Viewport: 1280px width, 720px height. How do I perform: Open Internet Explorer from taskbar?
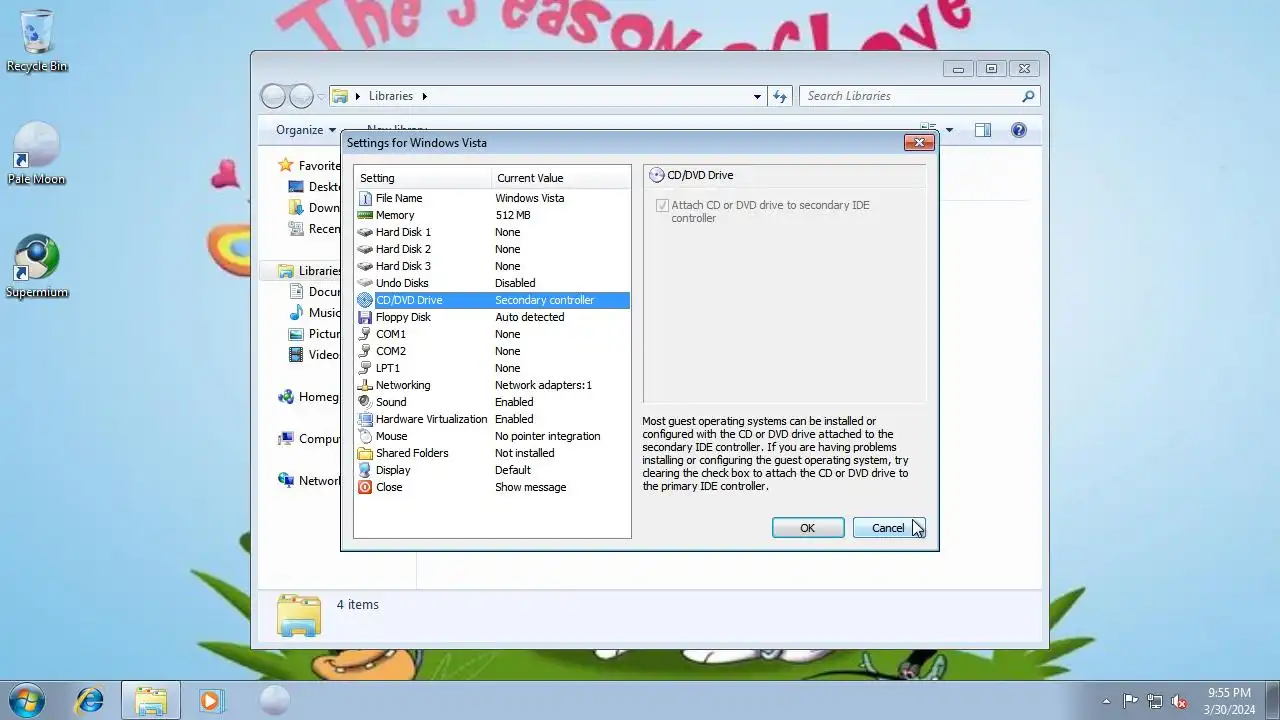point(90,700)
